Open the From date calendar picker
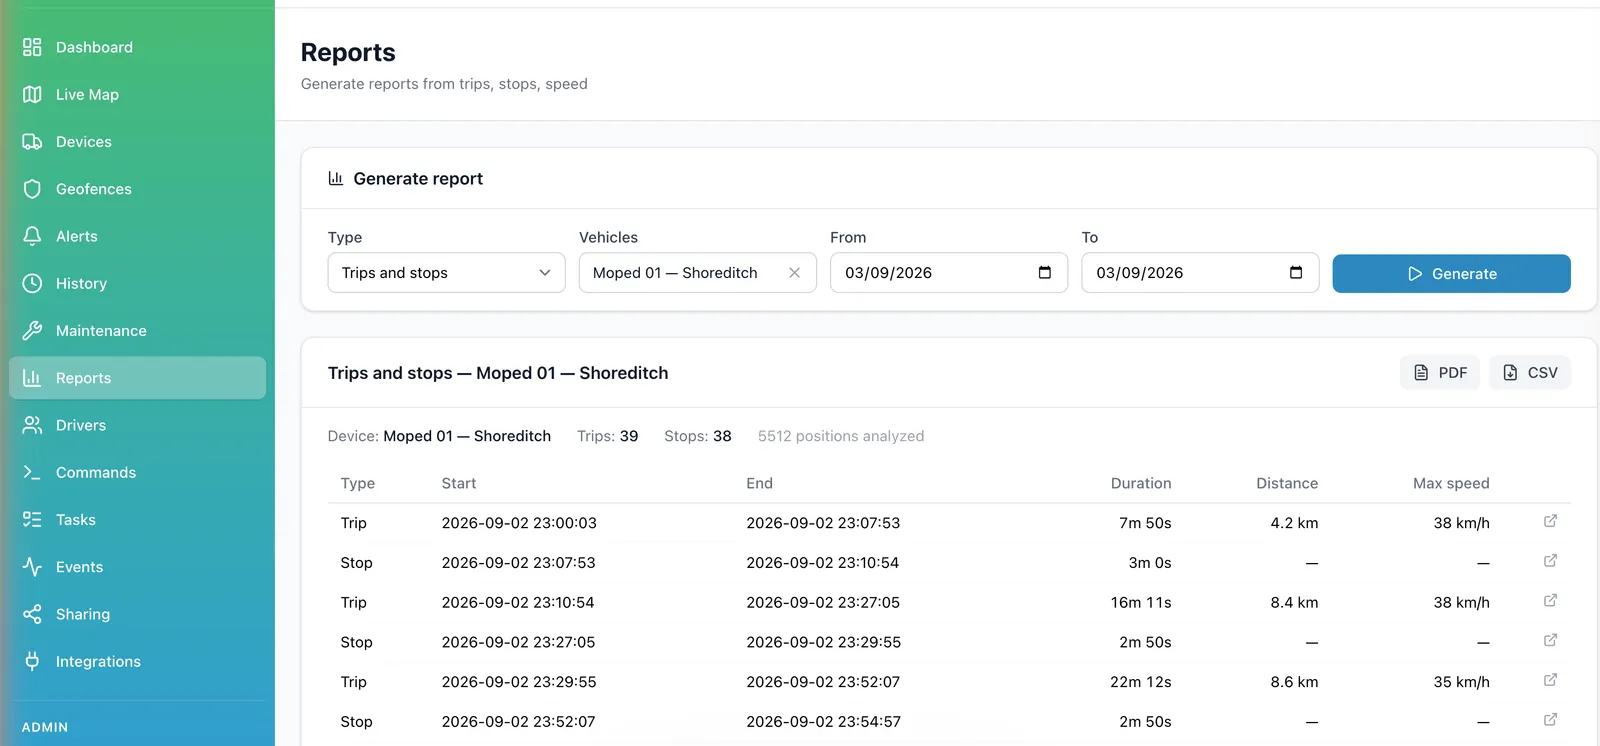The height and width of the screenshot is (746, 1600). (x=1045, y=273)
